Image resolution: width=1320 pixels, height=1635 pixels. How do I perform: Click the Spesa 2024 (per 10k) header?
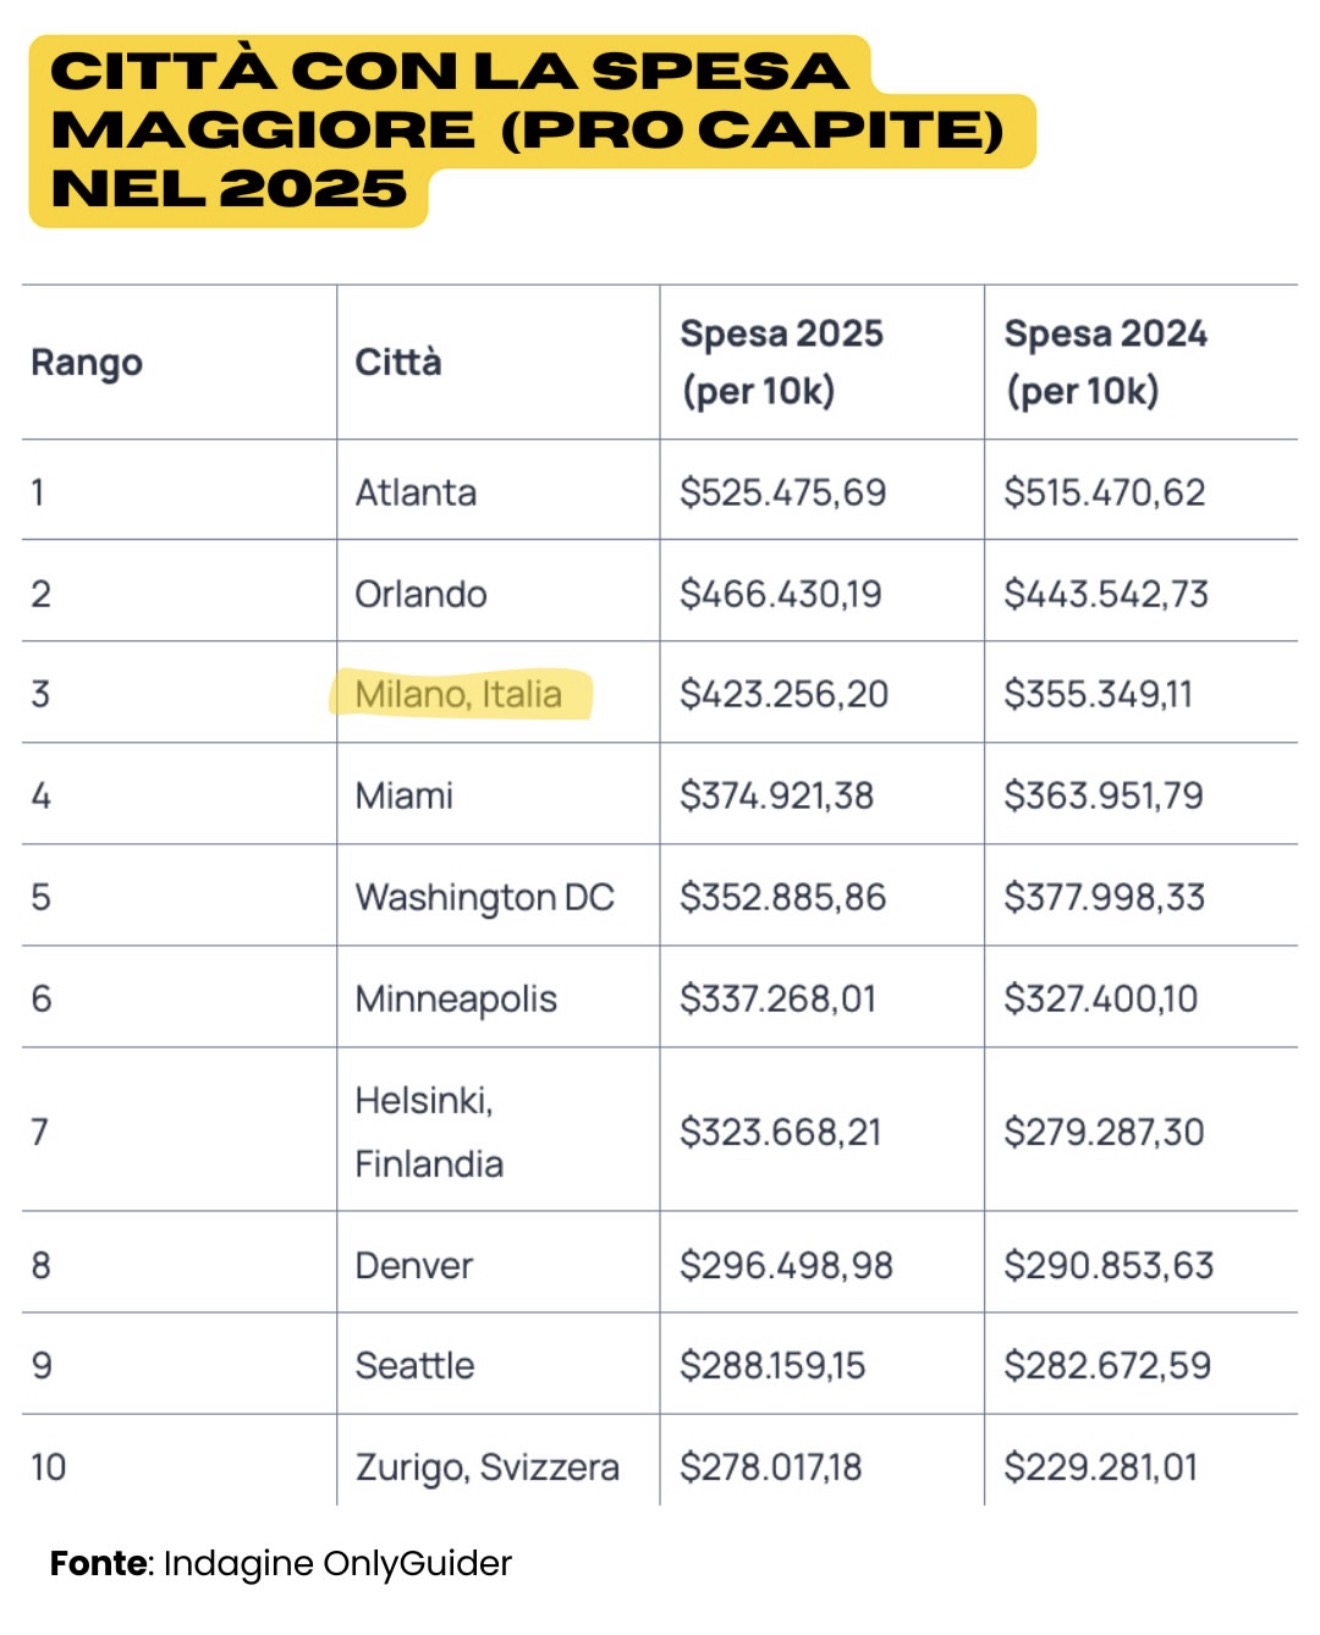pyautogui.click(x=1105, y=362)
